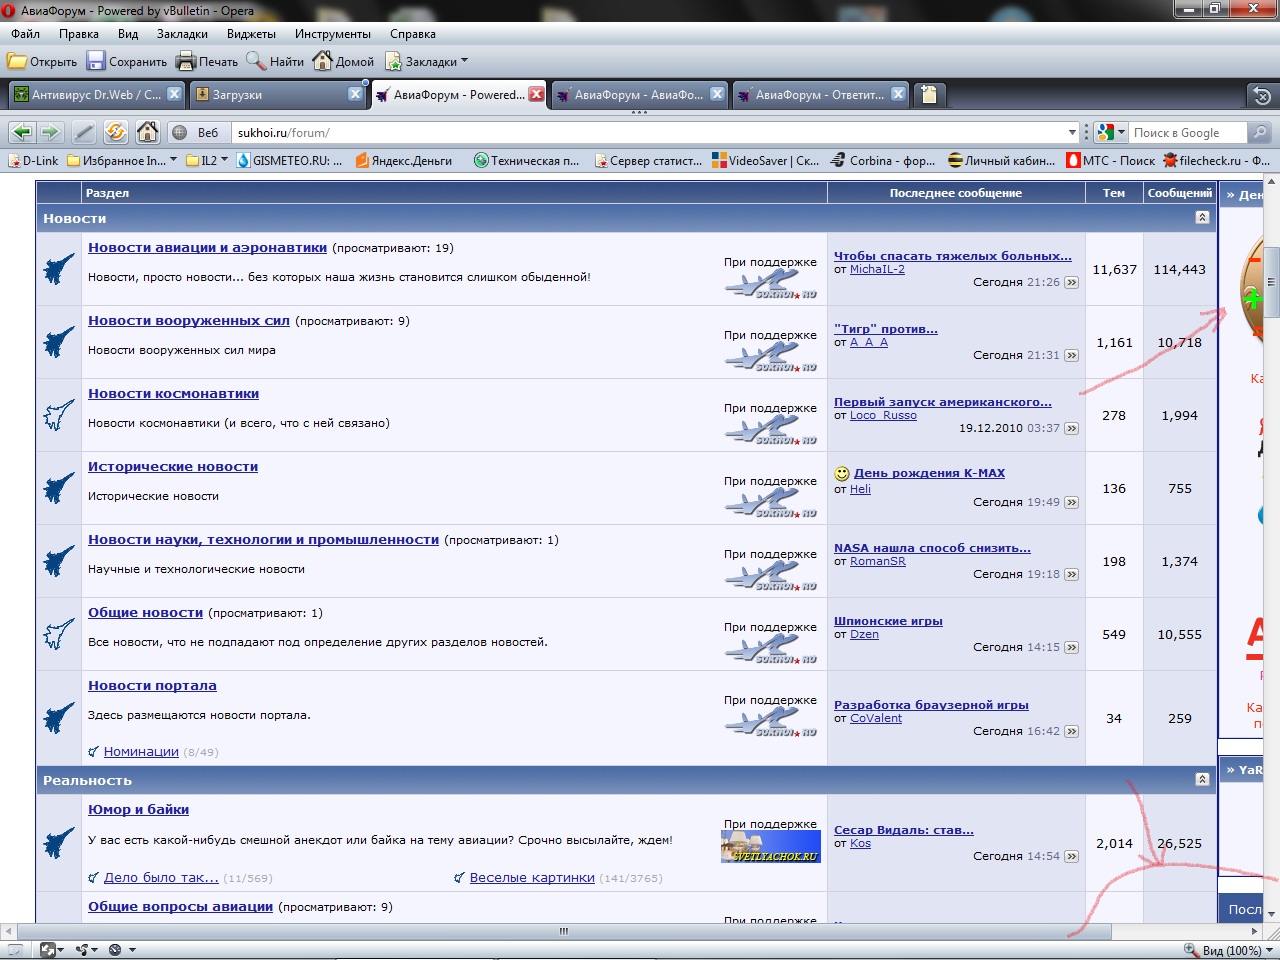Close the Антивирус Dr.Web tab
The height and width of the screenshot is (960, 1280).
[174, 94]
